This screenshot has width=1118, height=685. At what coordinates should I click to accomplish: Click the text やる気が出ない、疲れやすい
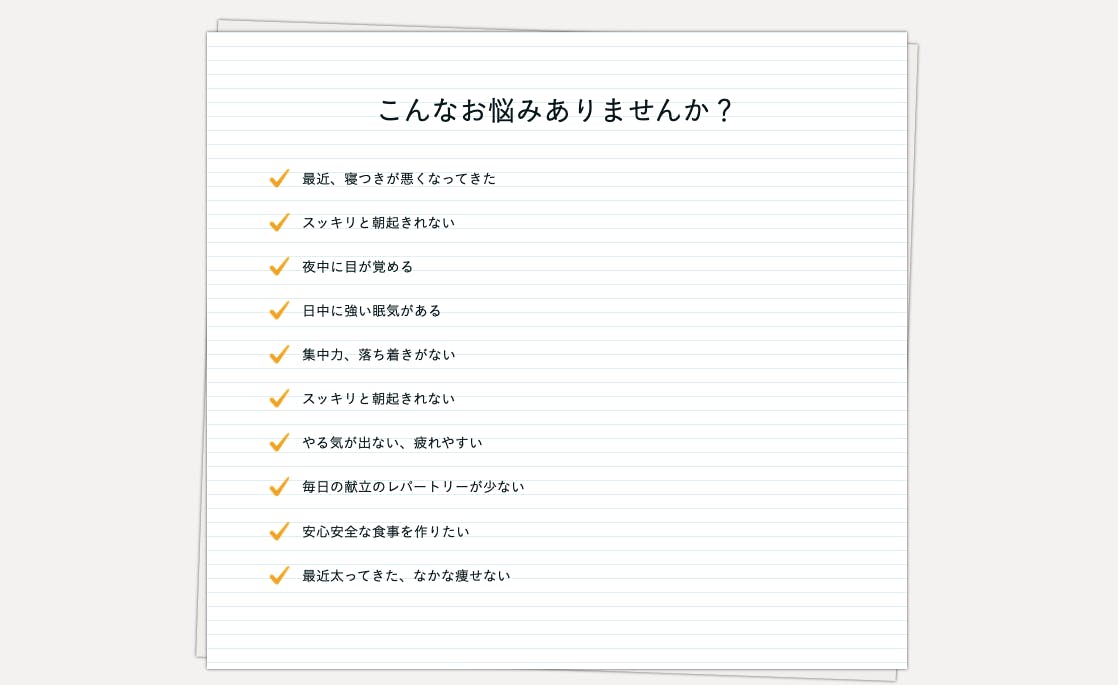click(392, 443)
